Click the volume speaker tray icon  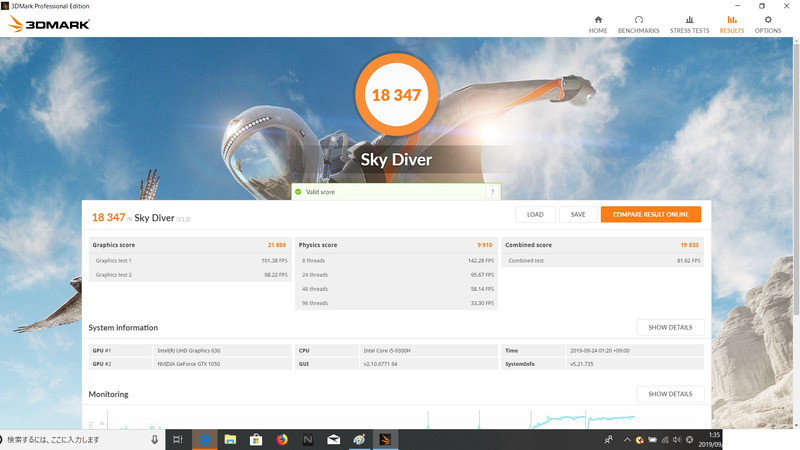677,439
